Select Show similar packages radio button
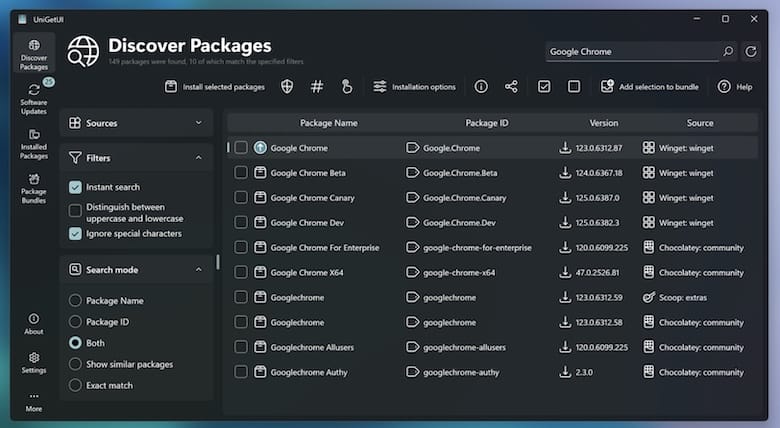 pos(75,364)
